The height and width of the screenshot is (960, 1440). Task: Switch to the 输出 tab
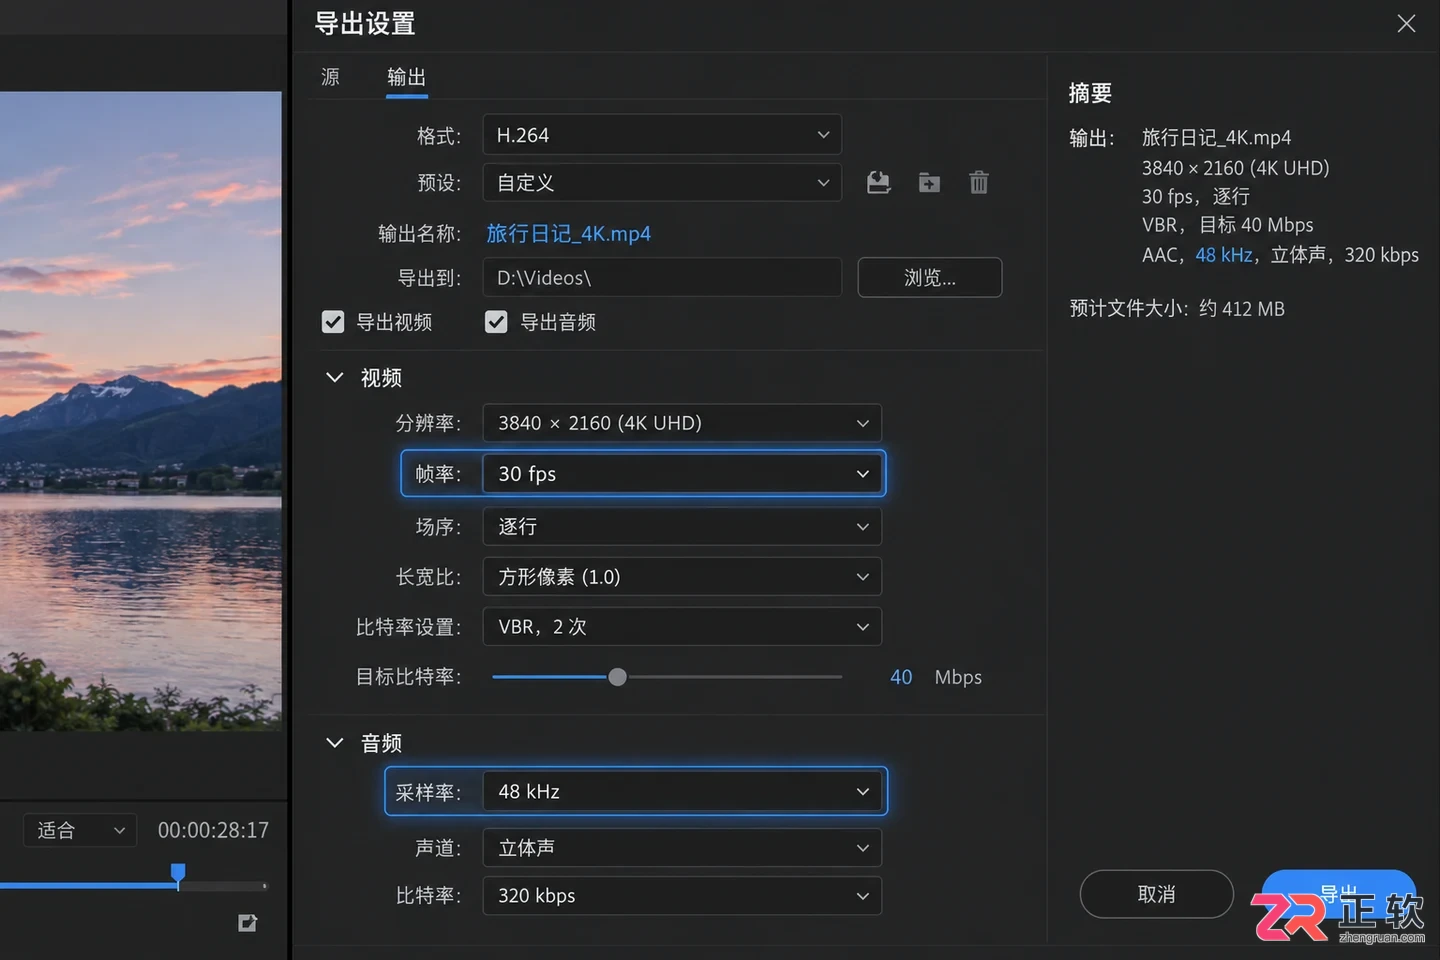[x=407, y=77]
